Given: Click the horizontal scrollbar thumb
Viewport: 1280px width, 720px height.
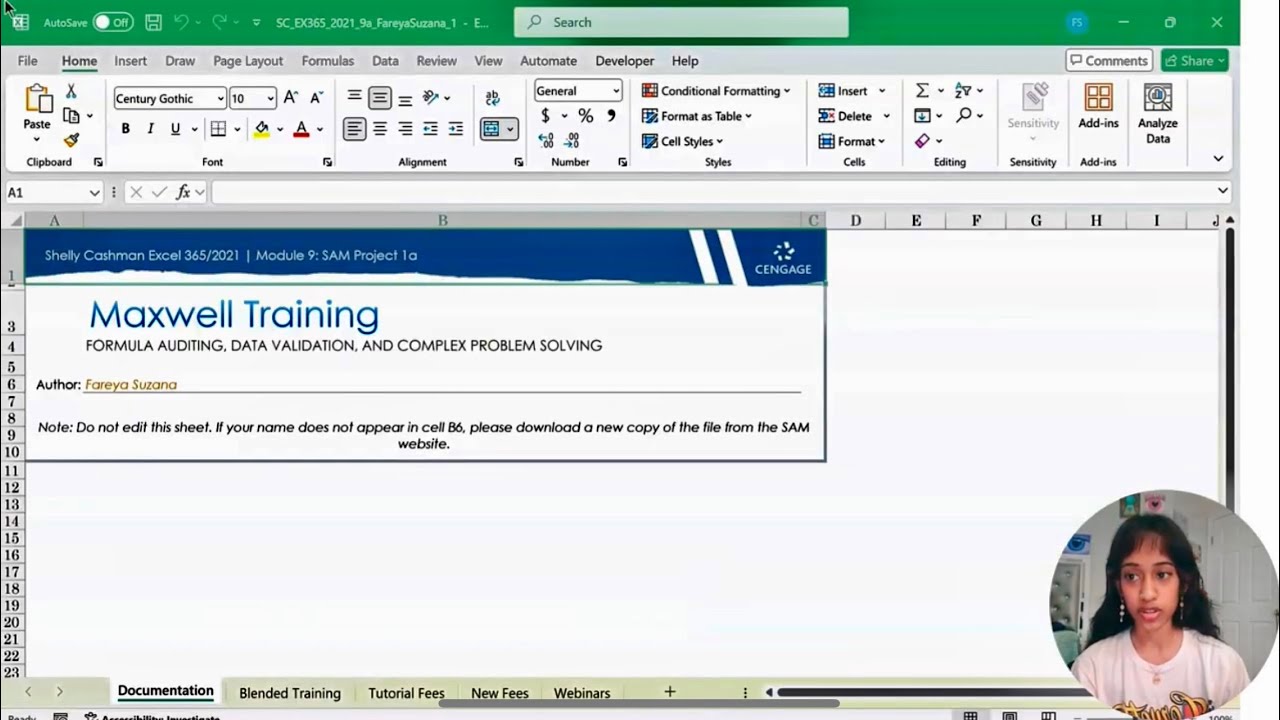Looking at the screenshot, I should 932,692.
